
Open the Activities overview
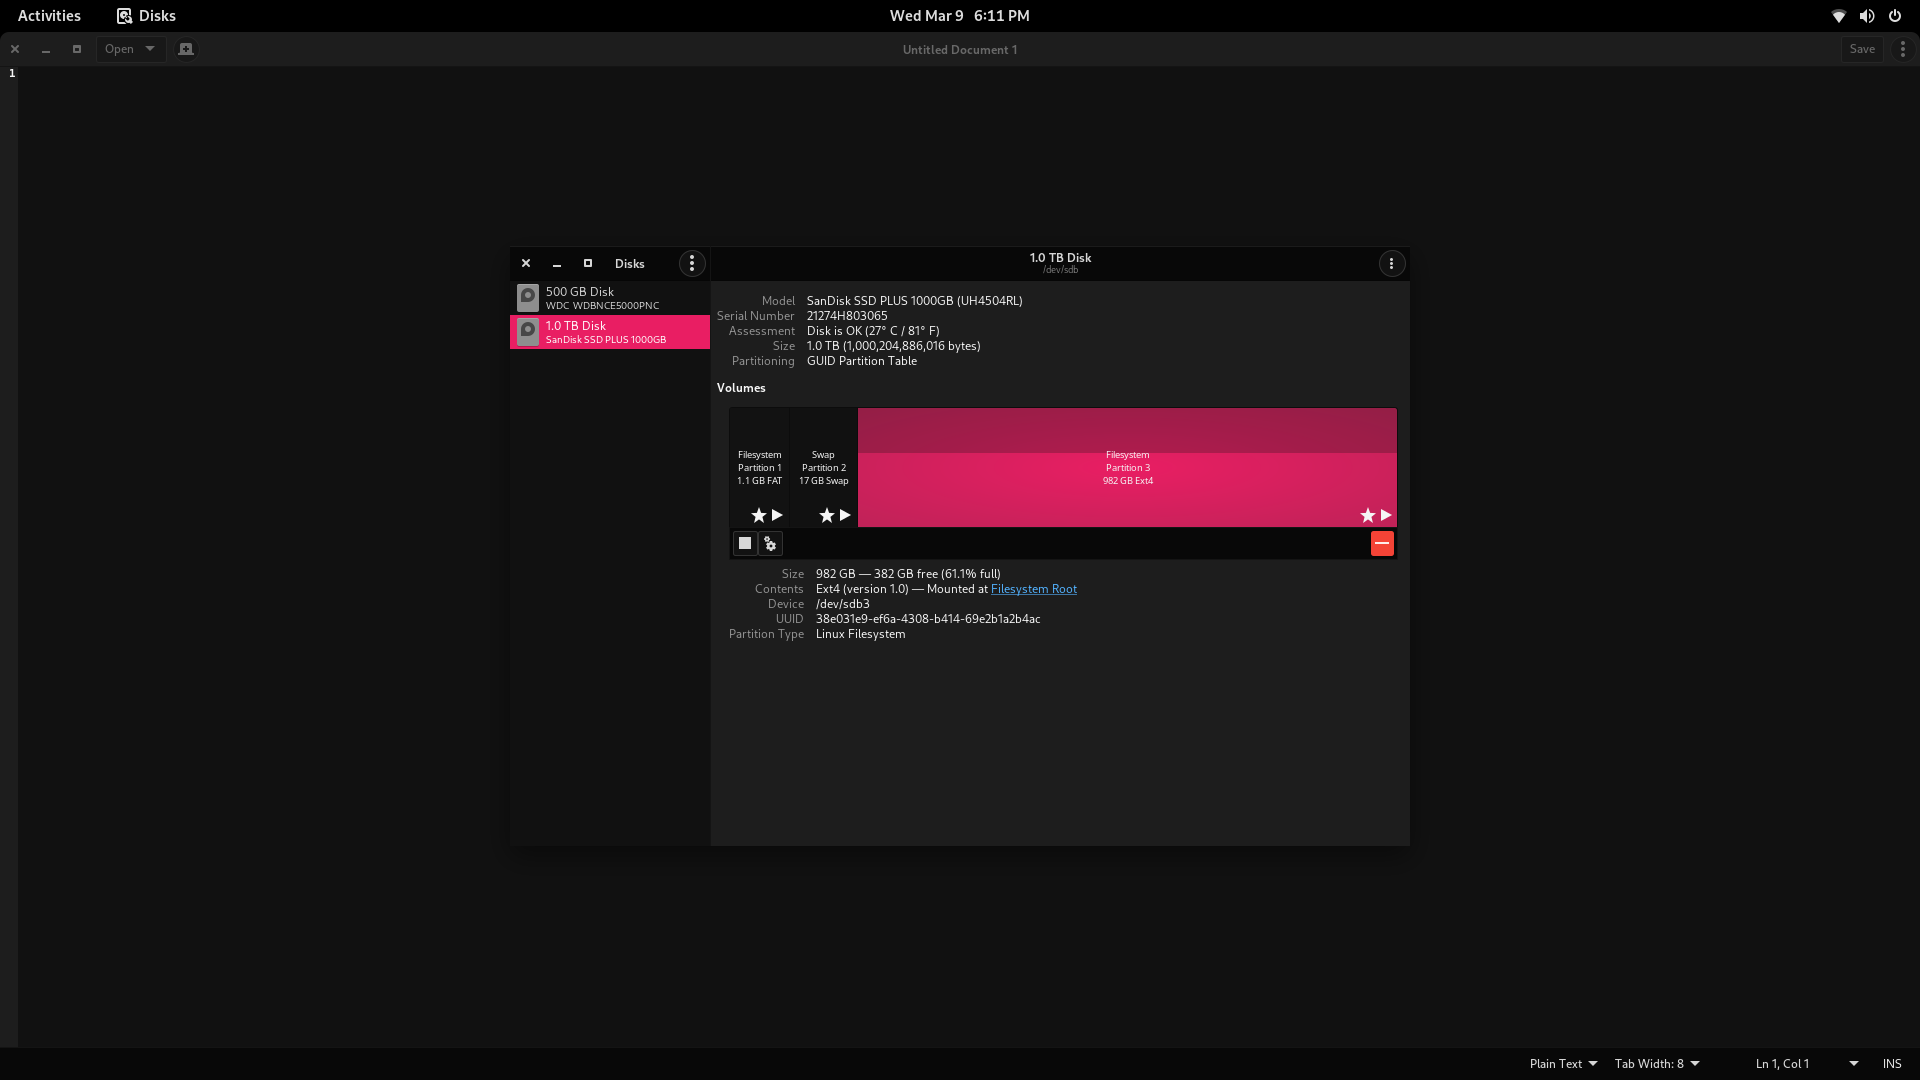(x=49, y=15)
